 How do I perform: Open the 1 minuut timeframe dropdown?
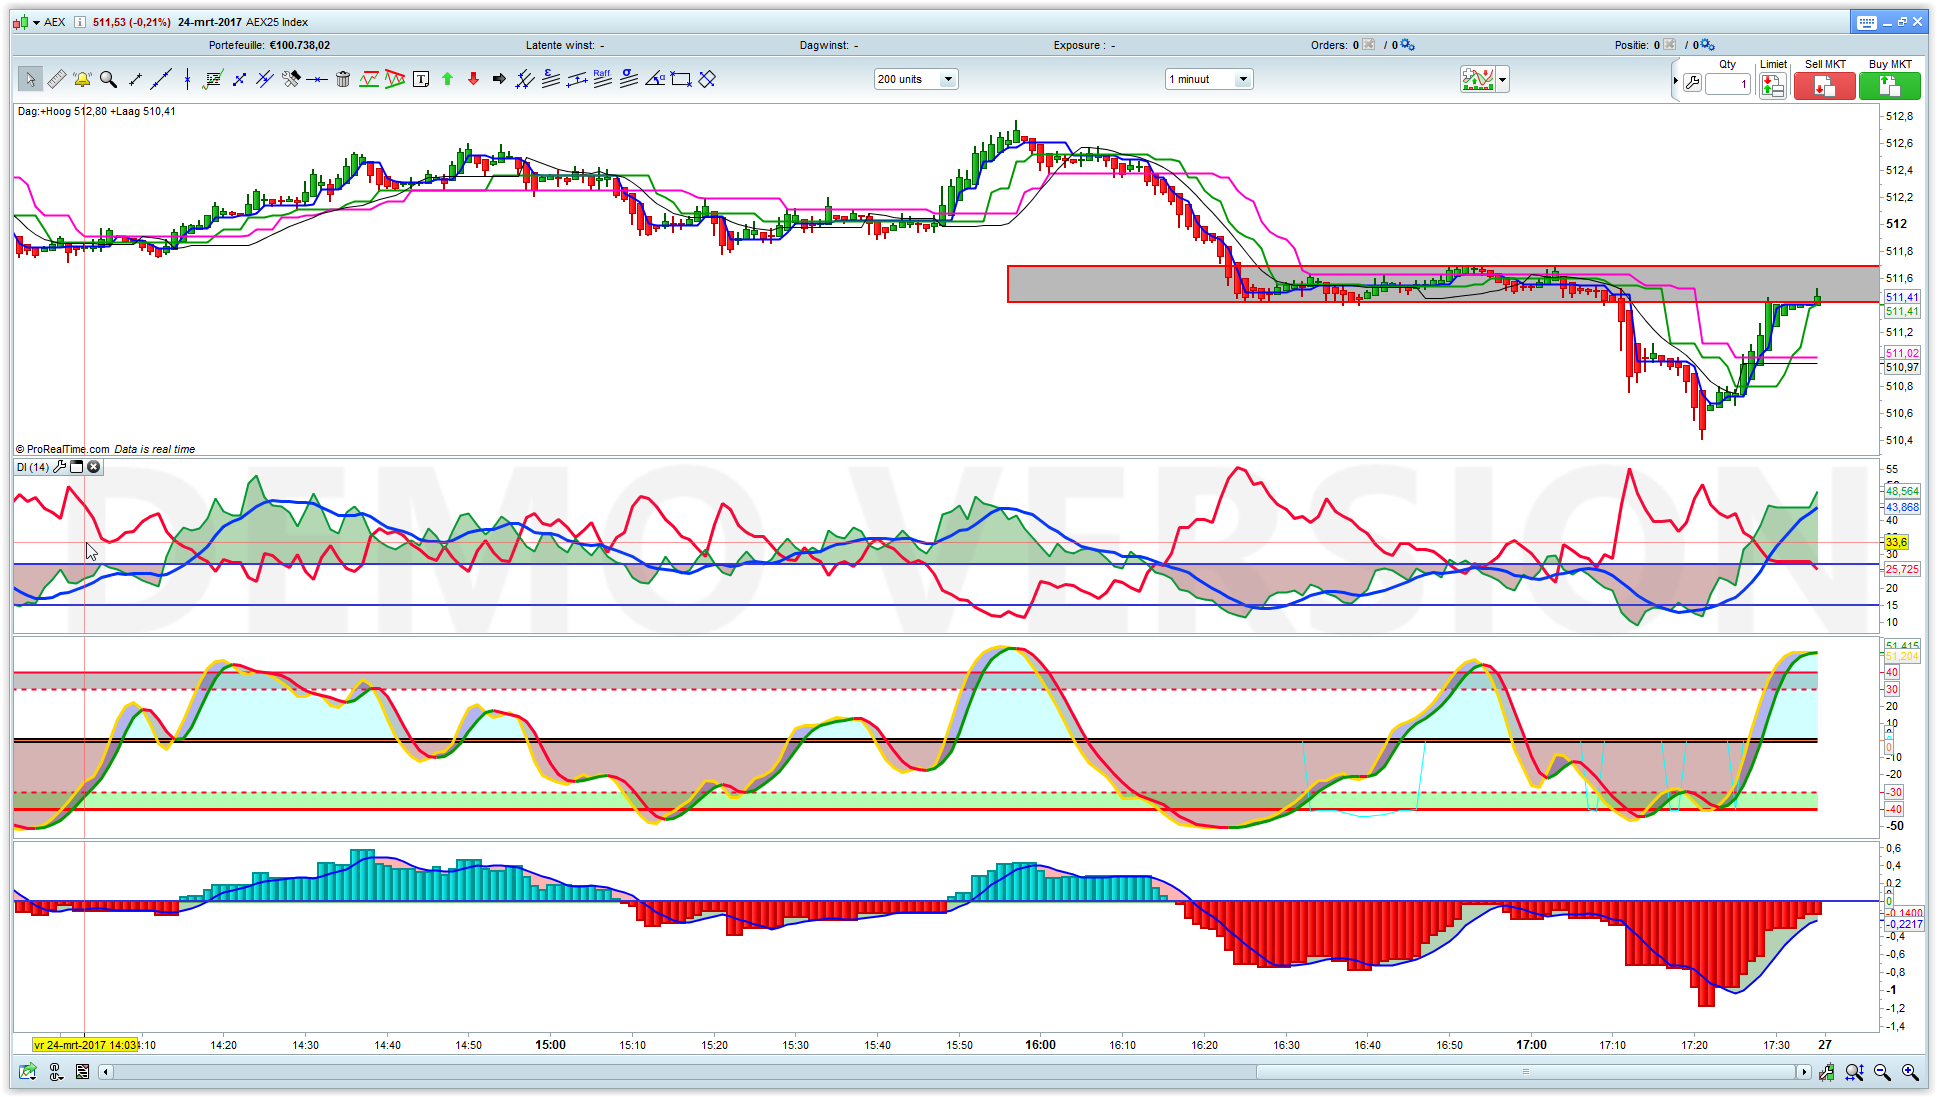click(1243, 79)
